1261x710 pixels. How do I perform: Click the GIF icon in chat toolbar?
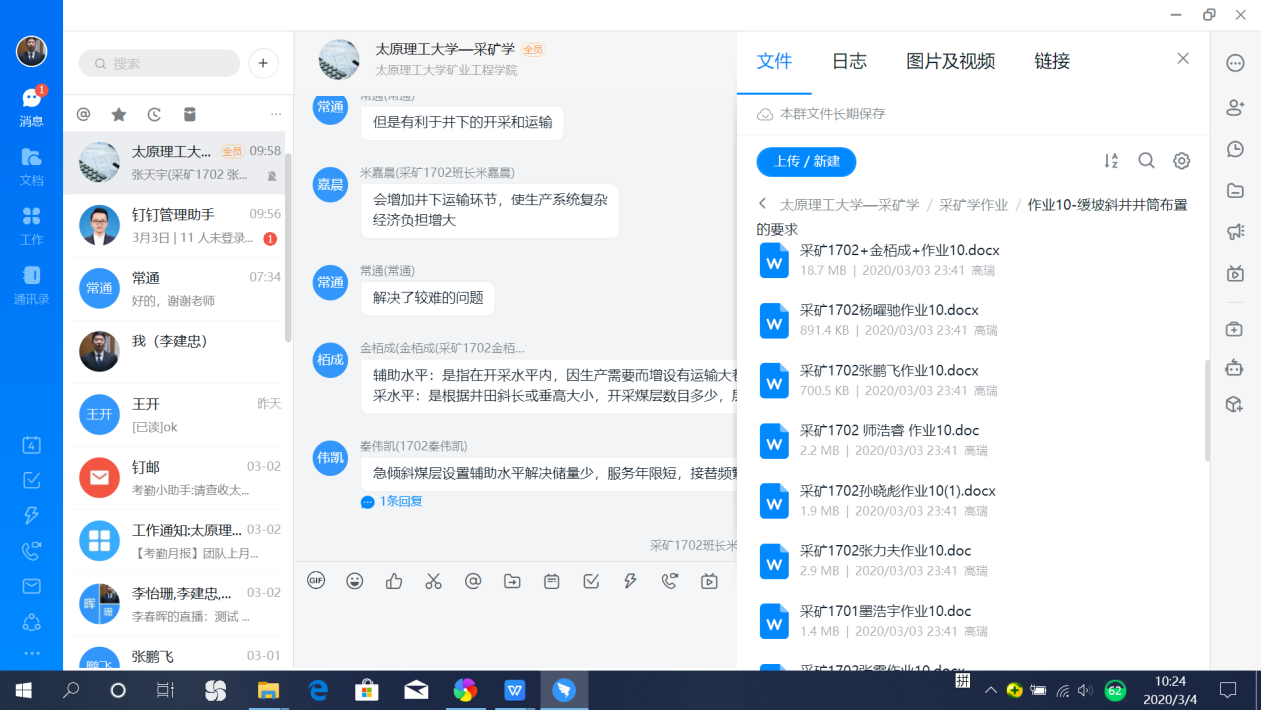316,581
